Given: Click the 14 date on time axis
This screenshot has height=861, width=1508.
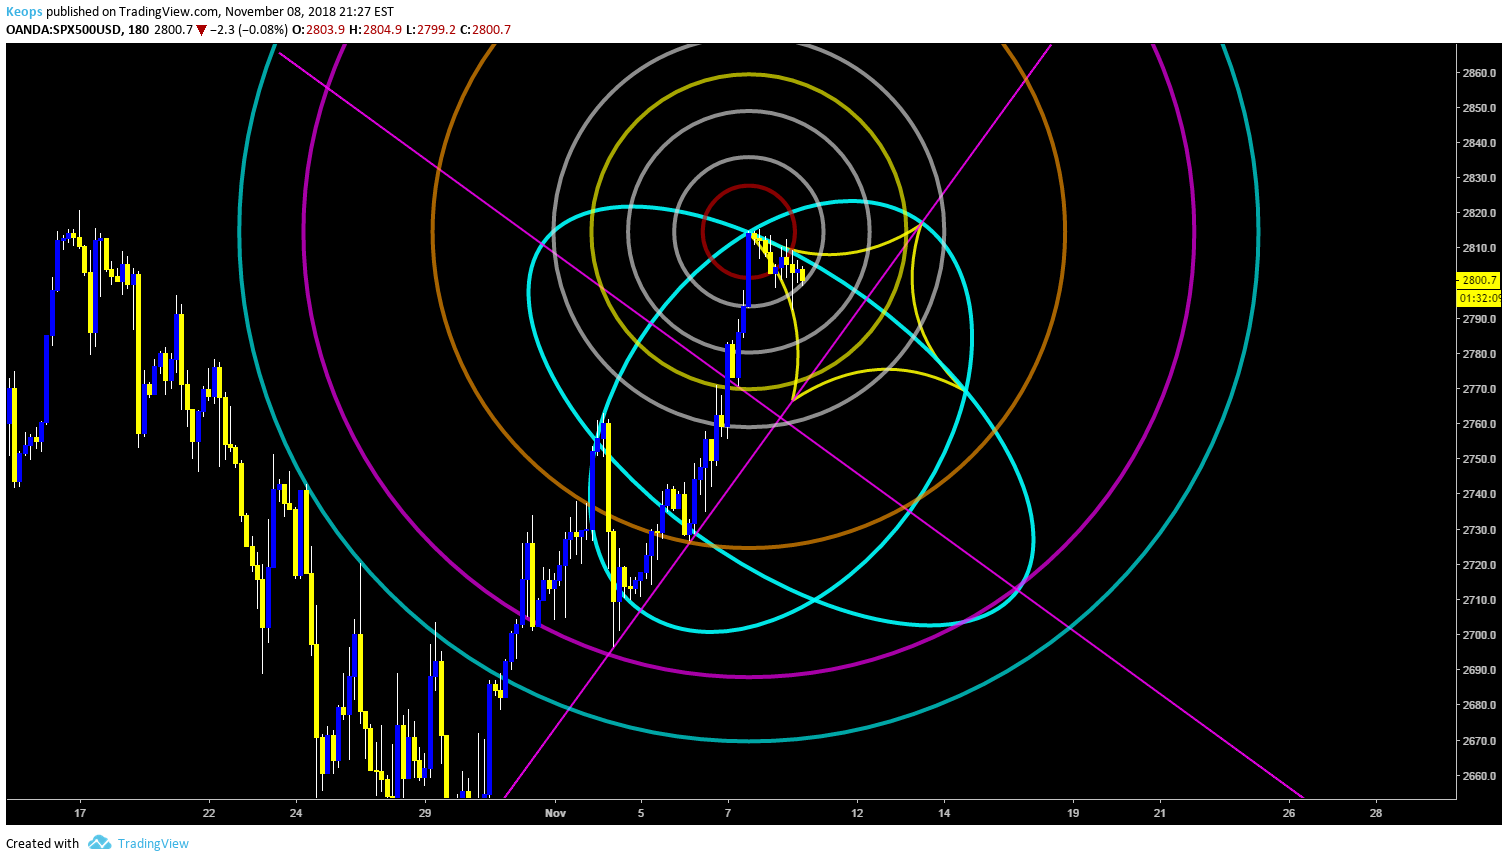Looking at the screenshot, I should (944, 813).
